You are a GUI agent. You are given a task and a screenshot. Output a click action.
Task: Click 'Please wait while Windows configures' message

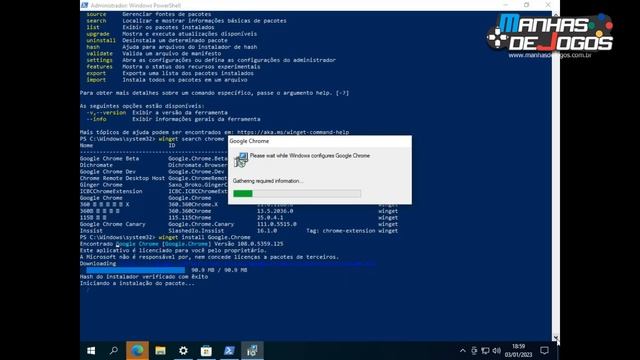click(310, 156)
